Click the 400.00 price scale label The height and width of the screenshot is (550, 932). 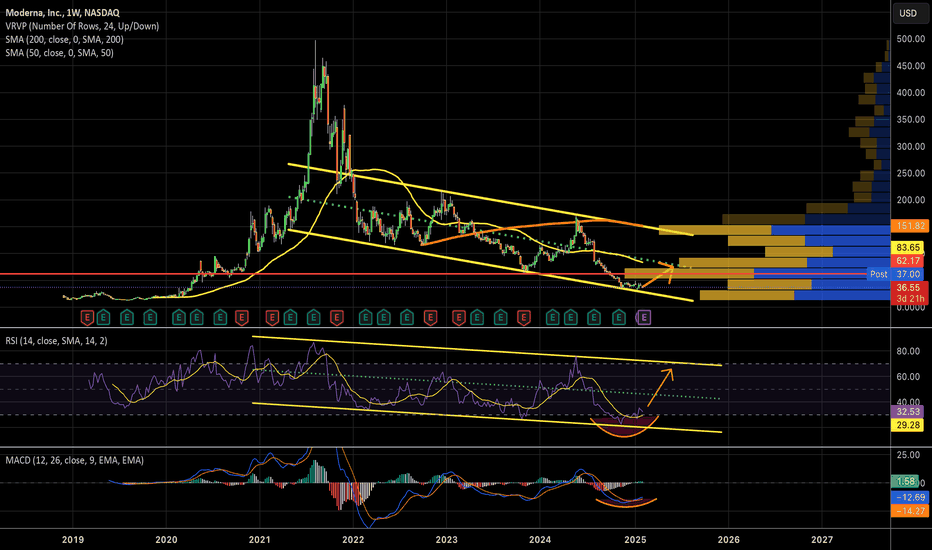pyautogui.click(x=911, y=93)
